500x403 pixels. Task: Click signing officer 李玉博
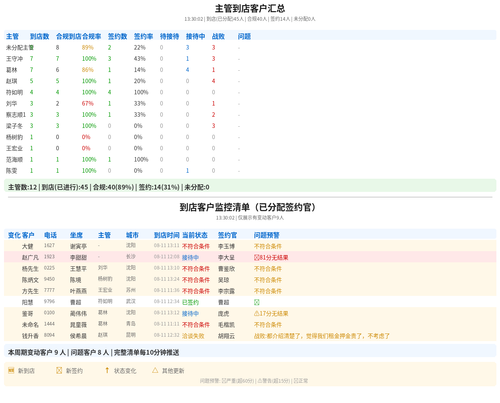tap(226, 246)
